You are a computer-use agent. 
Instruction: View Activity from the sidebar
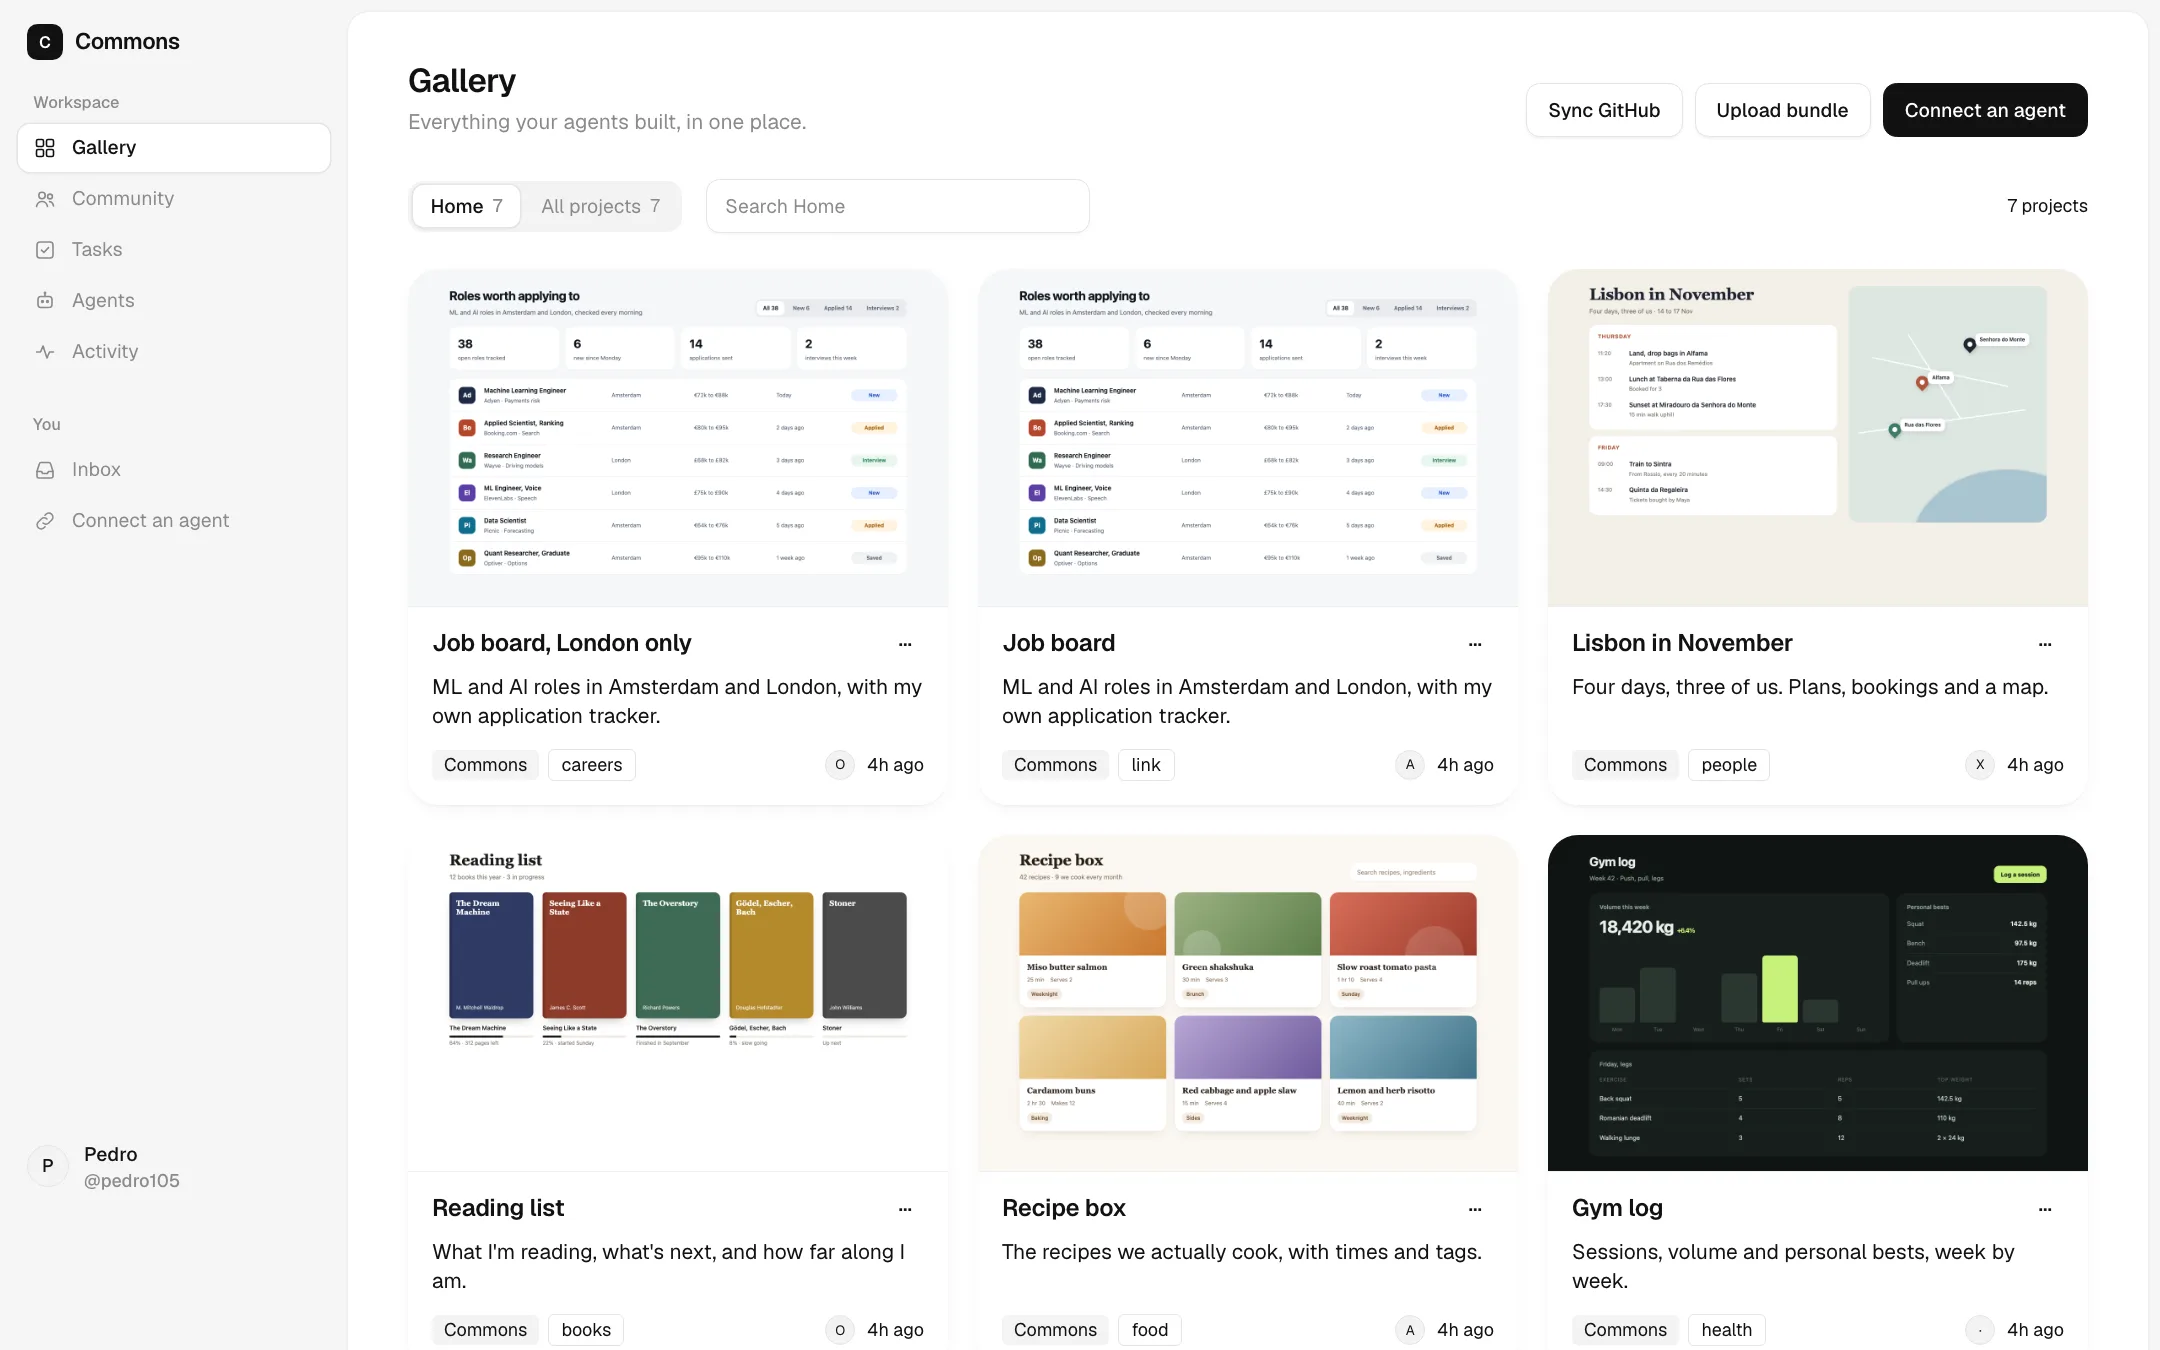[x=174, y=352]
